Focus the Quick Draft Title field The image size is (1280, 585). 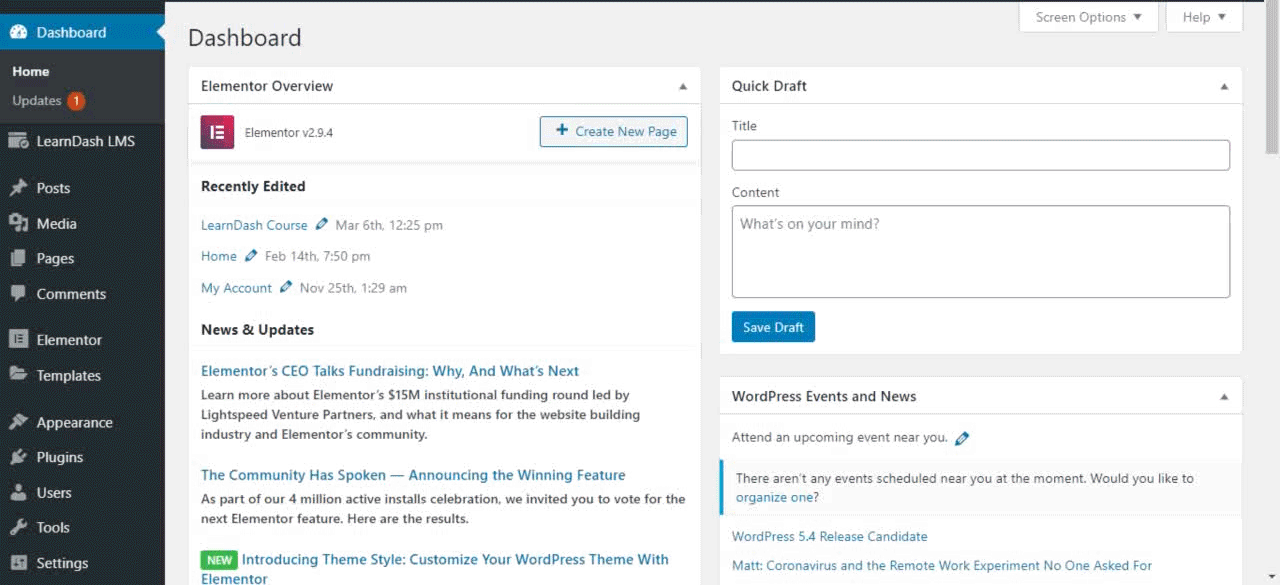coord(981,155)
